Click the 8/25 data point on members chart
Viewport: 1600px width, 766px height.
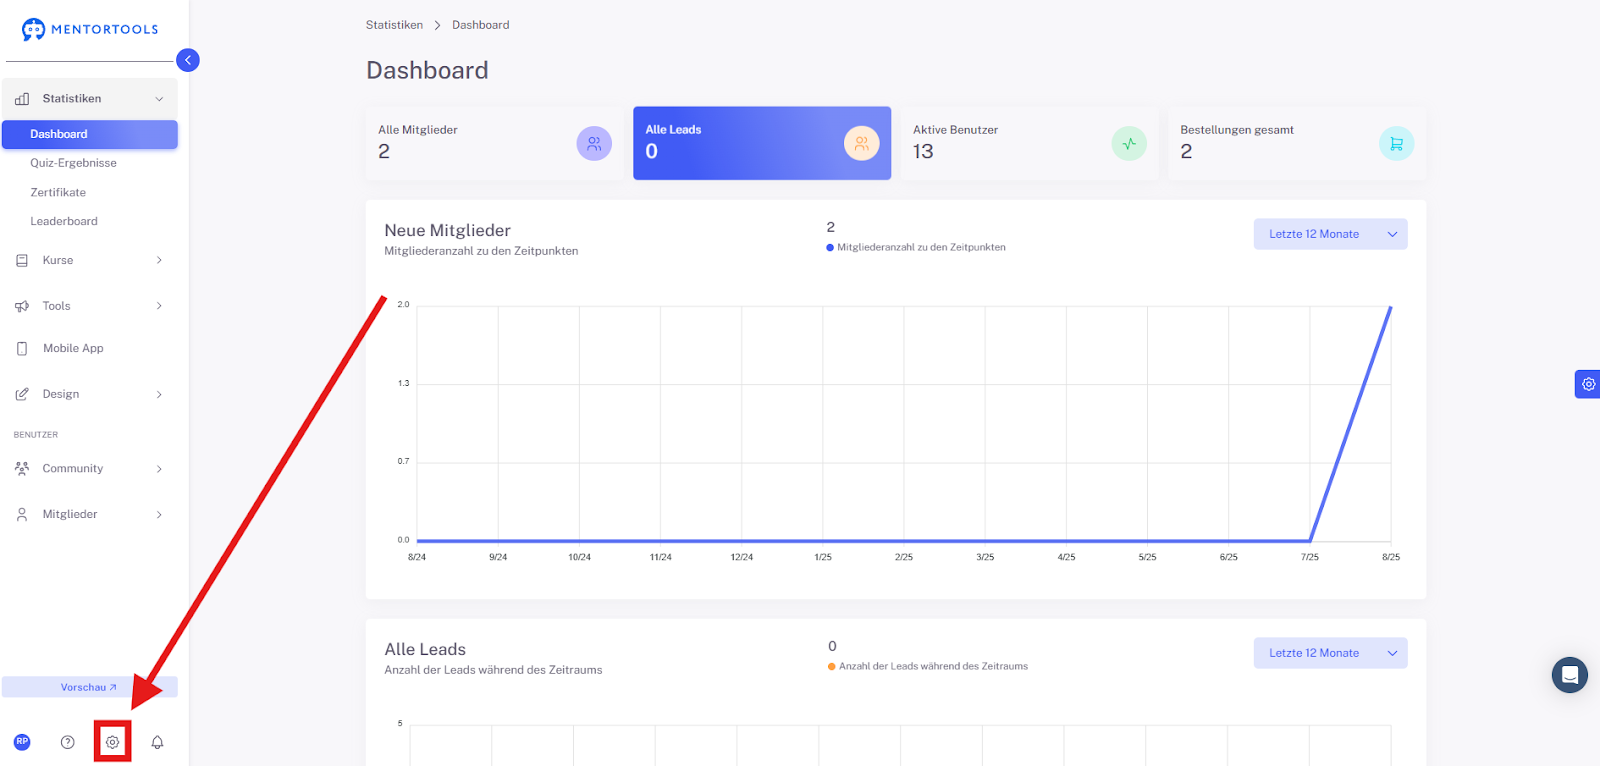point(1391,307)
